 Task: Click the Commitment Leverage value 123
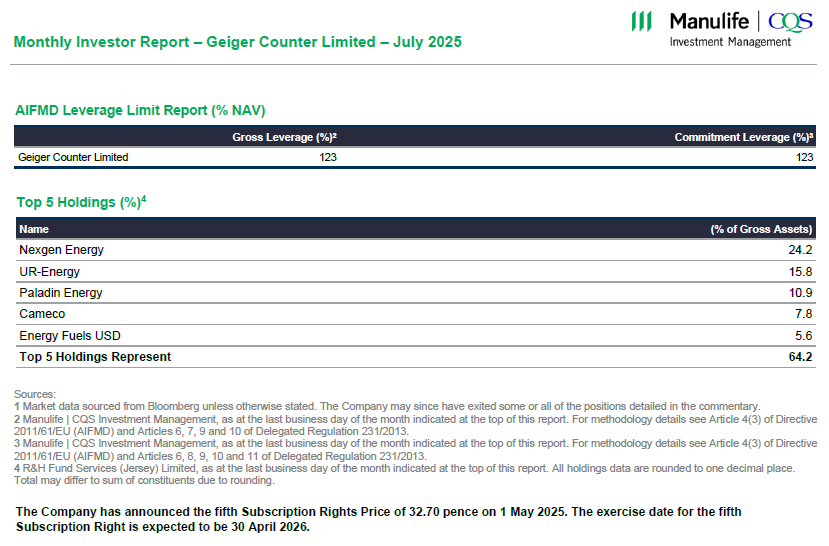(805, 157)
